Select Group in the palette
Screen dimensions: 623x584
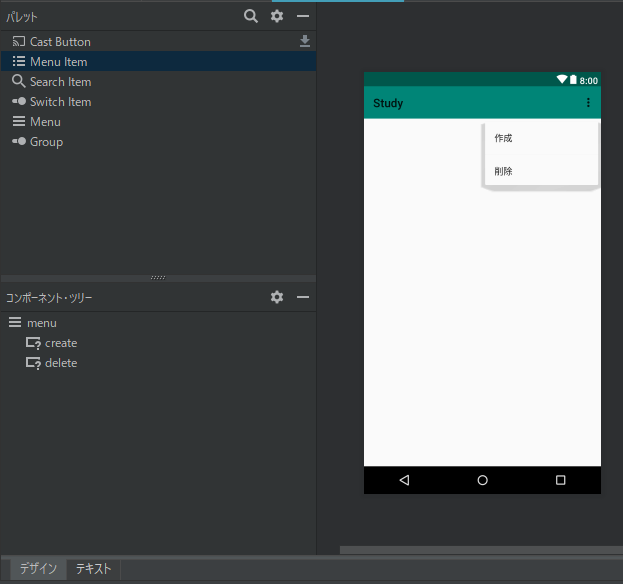click(46, 142)
